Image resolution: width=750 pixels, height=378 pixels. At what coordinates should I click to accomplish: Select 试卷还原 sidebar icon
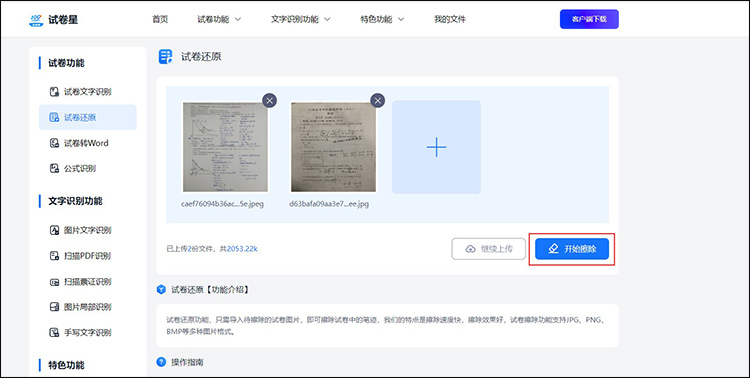coord(55,117)
